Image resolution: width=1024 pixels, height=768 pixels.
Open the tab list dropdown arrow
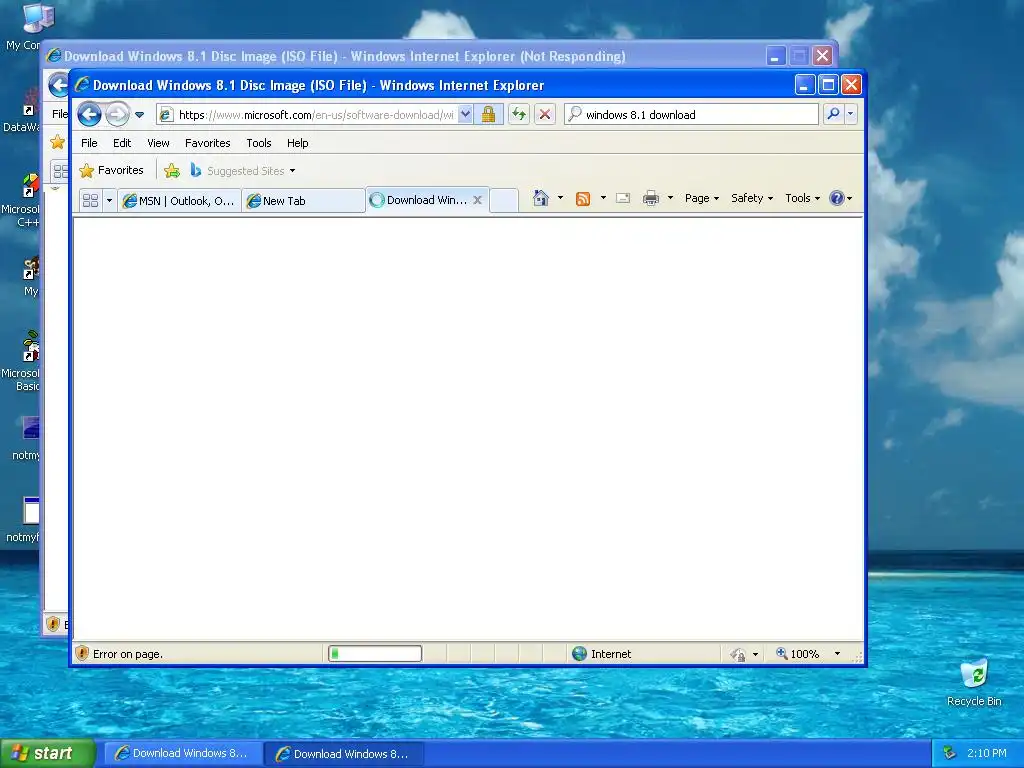109,200
